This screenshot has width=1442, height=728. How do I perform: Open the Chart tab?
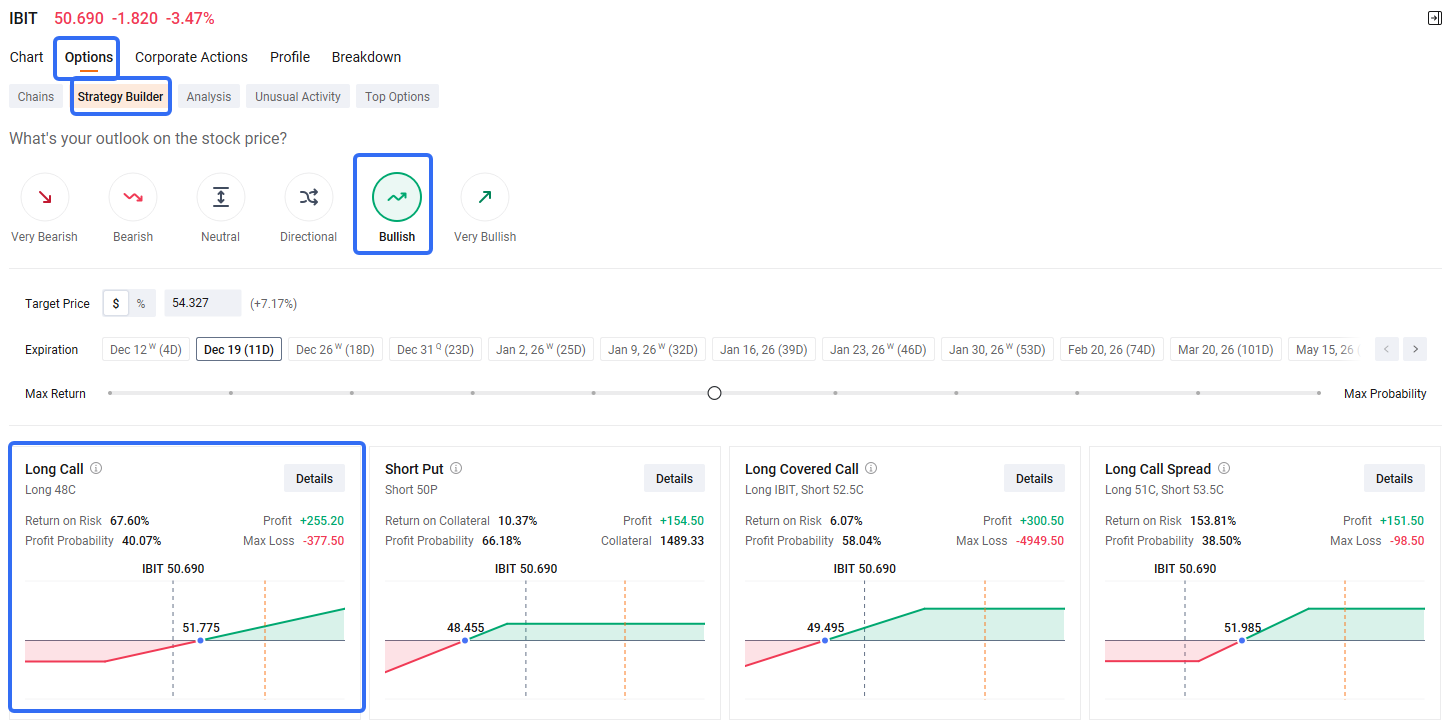(27, 57)
